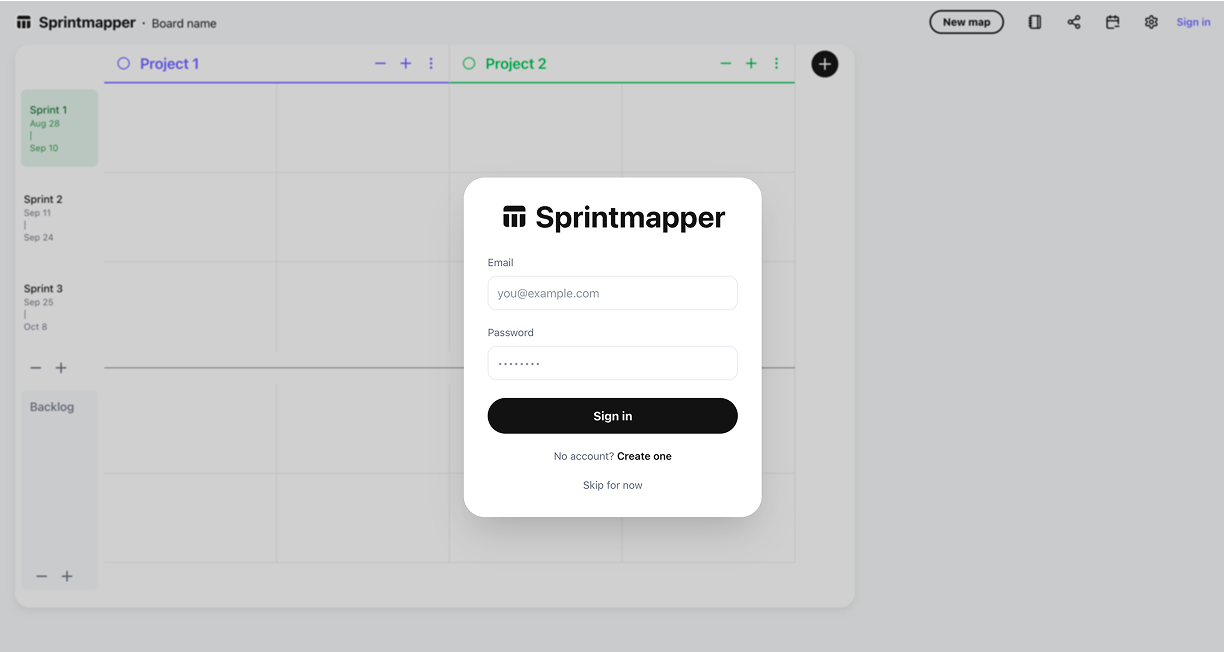Click the Sprintmapper title text in header

click(87, 22)
